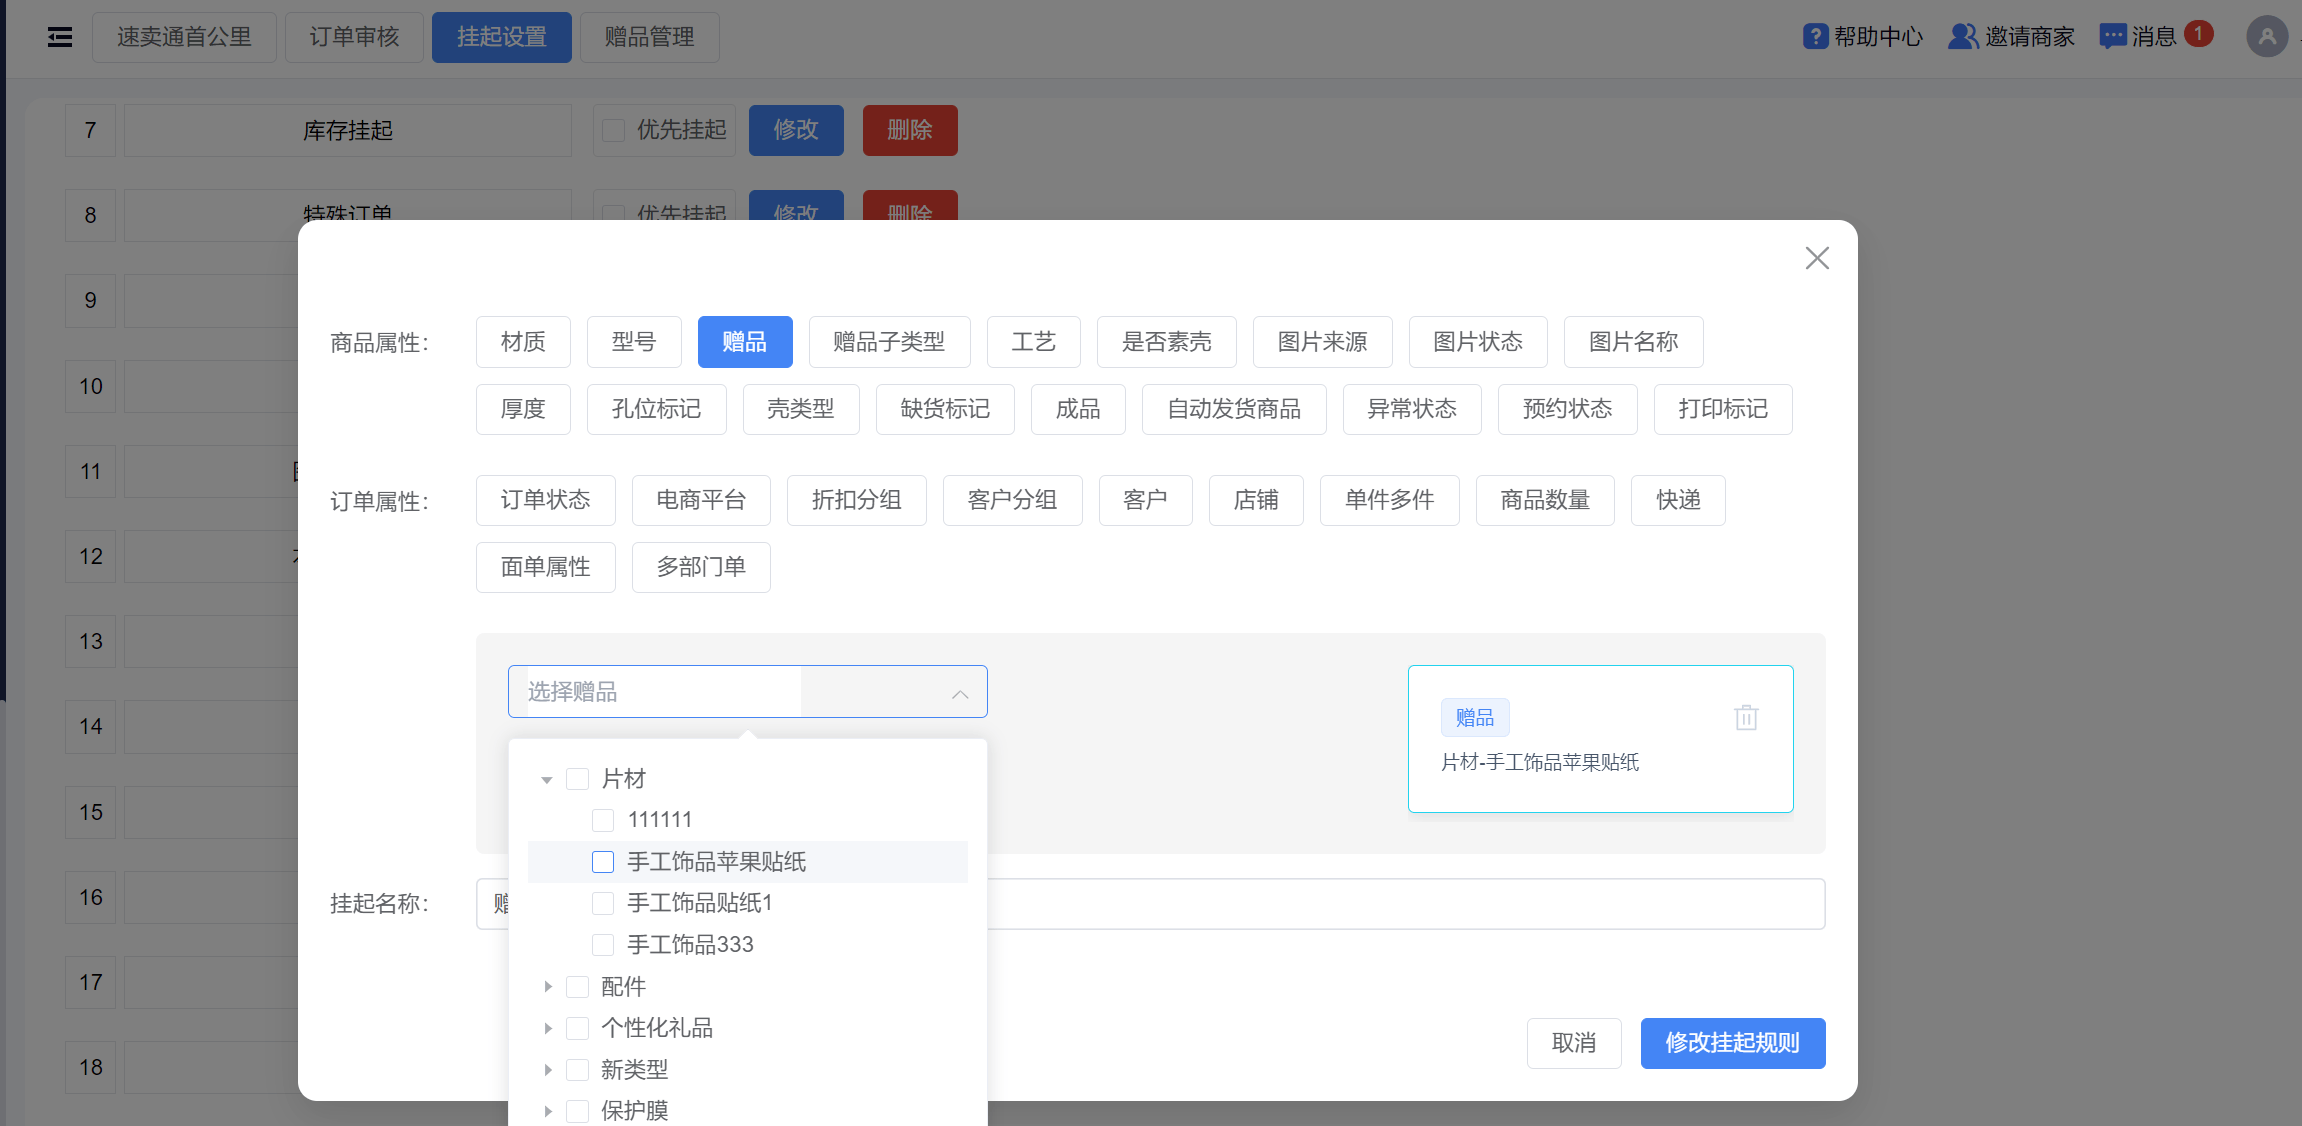The width and height of the screenshot is (2302, 1126).
Task: Enable 优先挂起 checkbox on row 7
Action: point(614,131)
